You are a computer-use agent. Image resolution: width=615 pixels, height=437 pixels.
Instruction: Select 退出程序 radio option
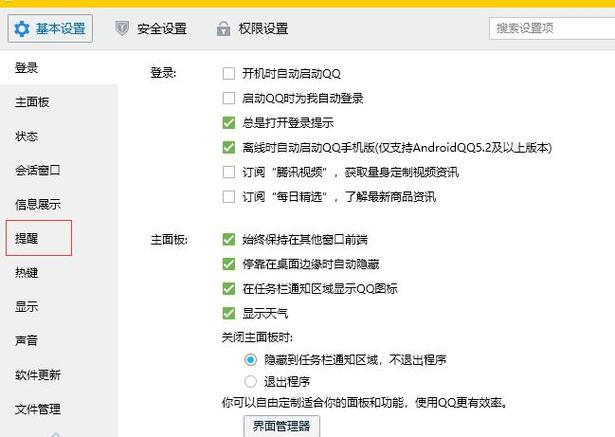coord(251,381)
